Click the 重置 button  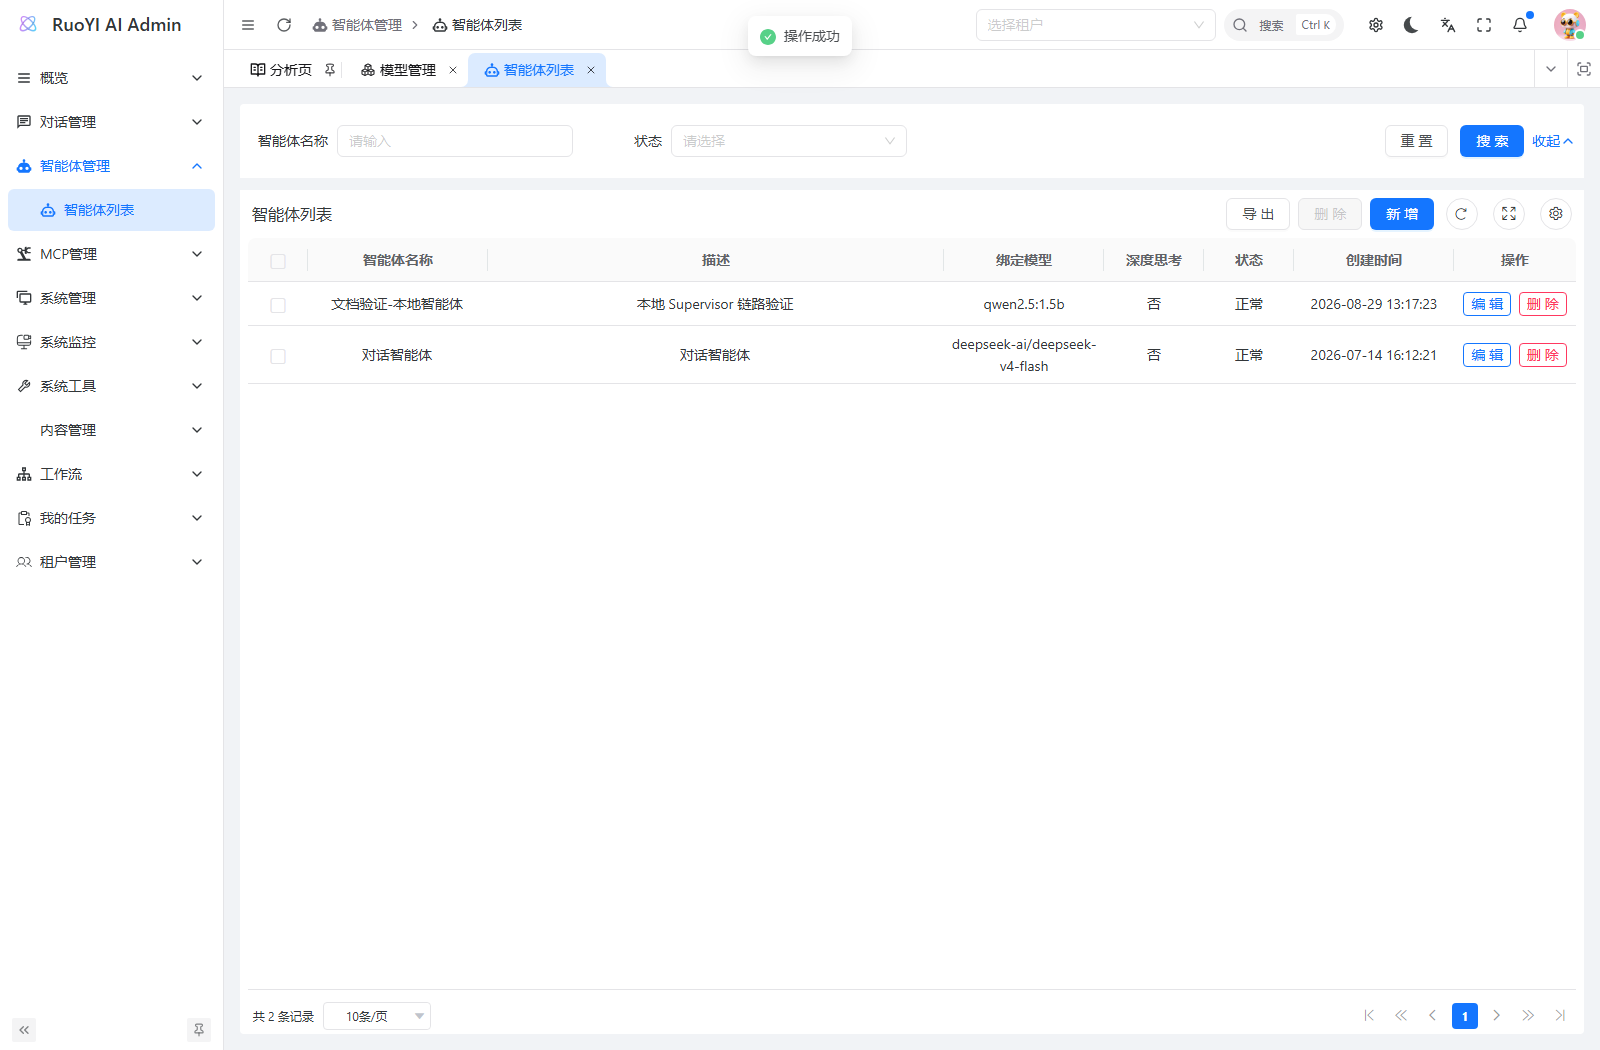tap(1416, 141)
